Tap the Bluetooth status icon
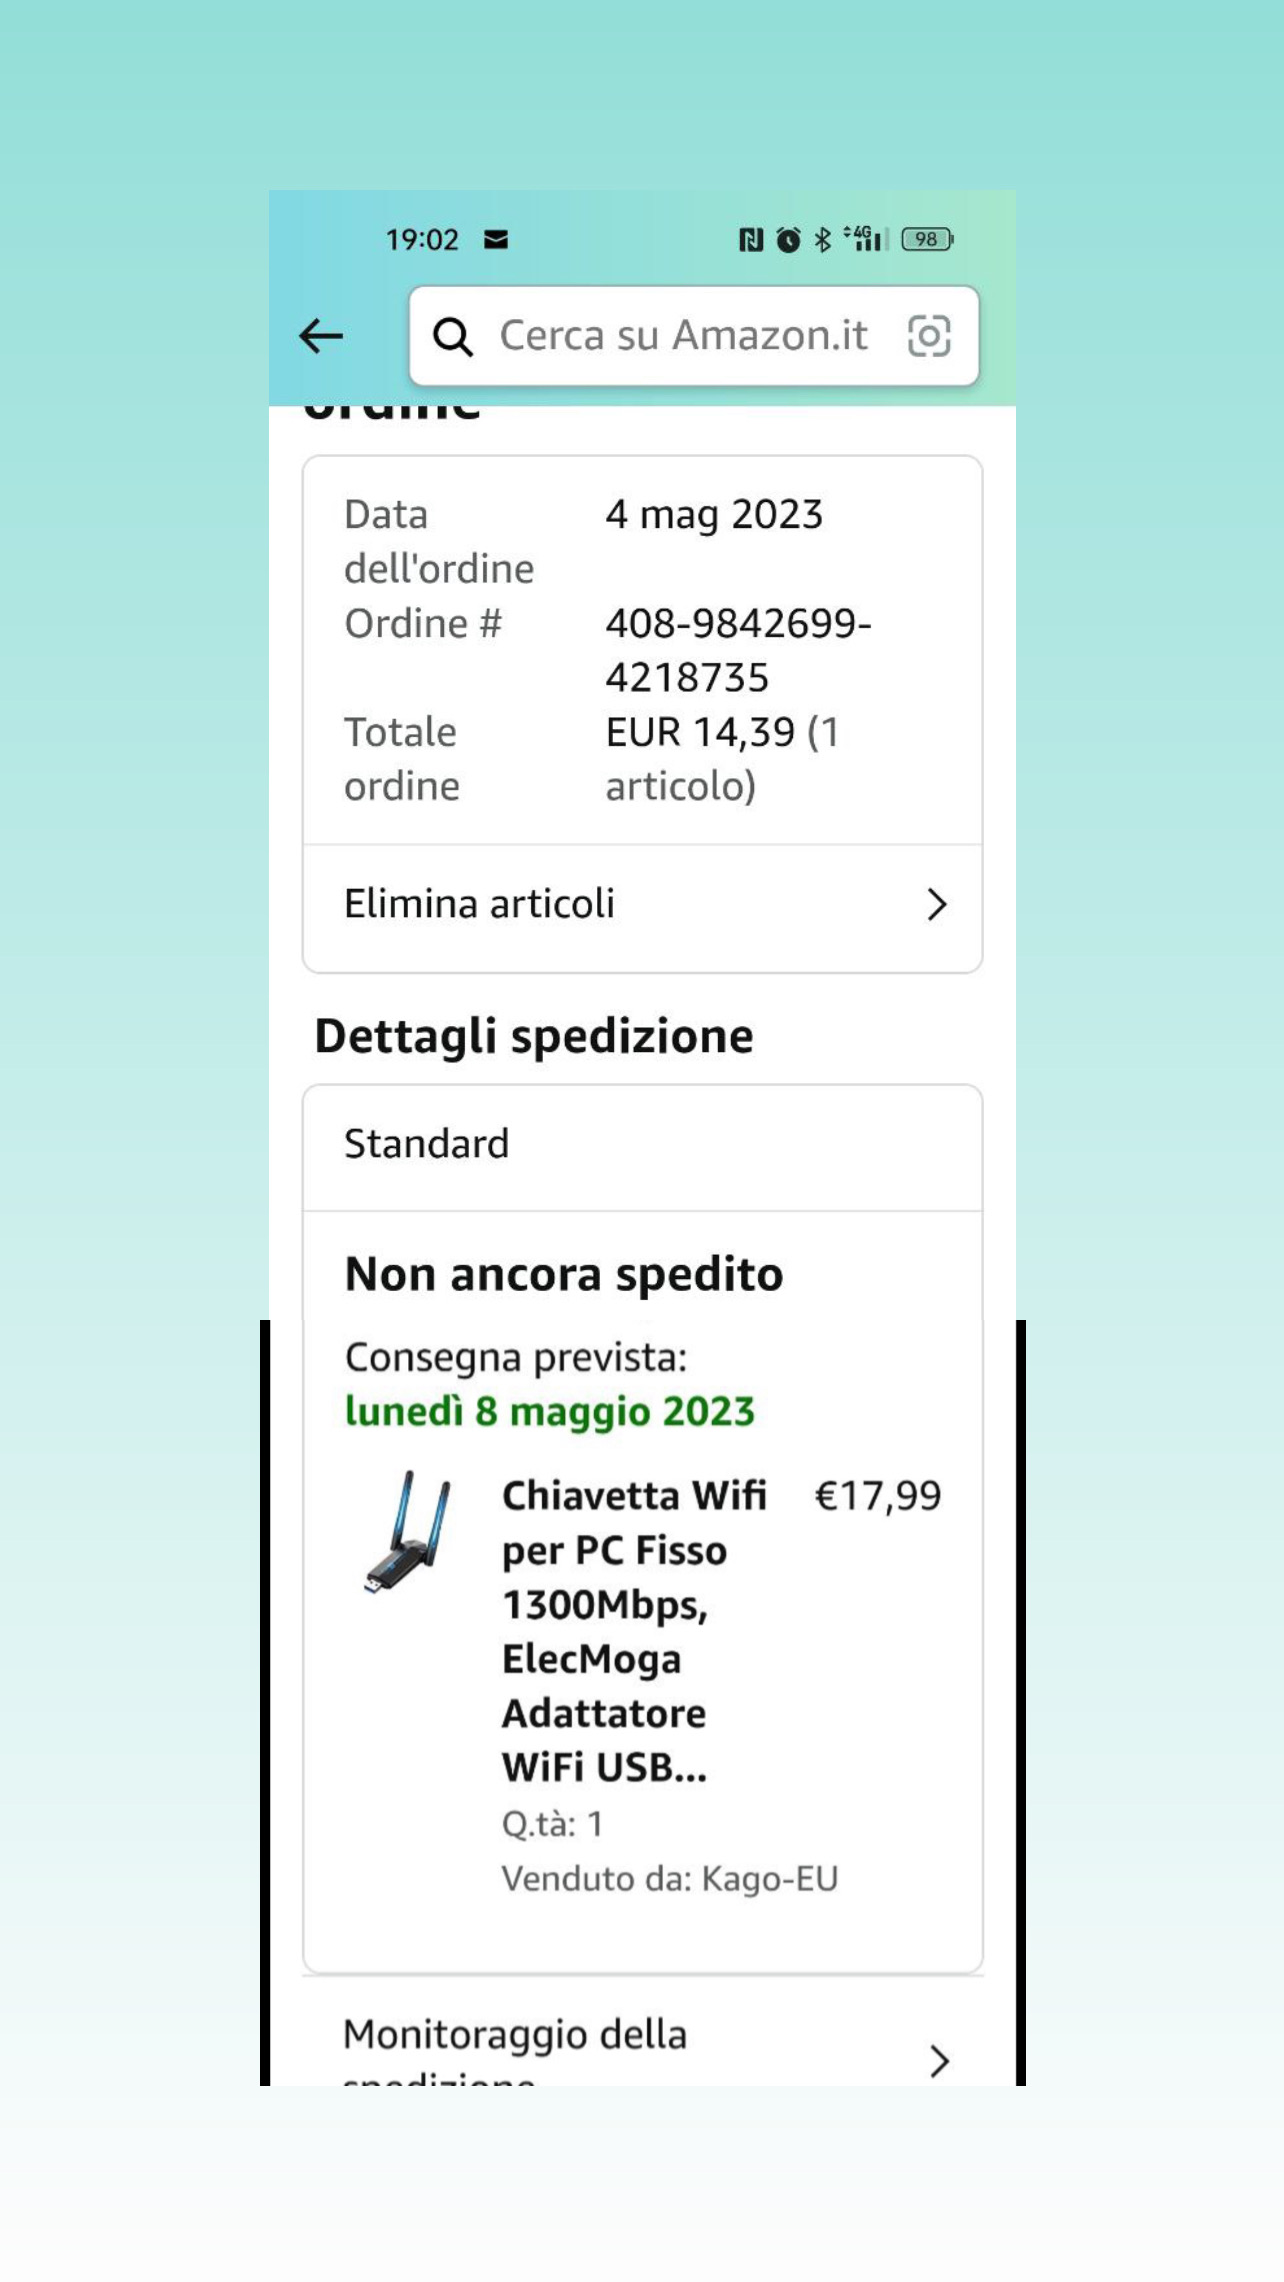Viewport: 1284px width, 2282px height. pyautogui.click(x=822, y=240)
